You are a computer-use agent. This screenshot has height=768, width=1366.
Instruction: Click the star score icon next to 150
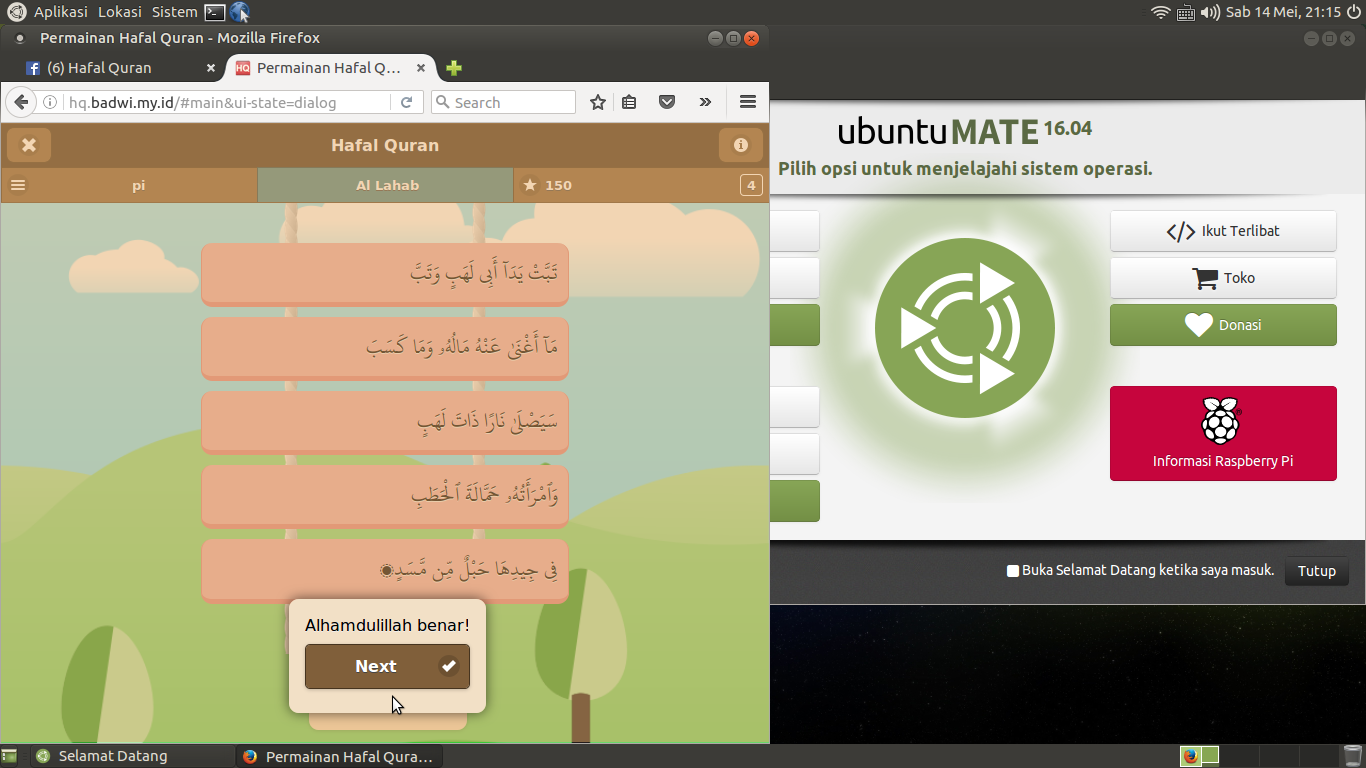click(x=530, y=185)
